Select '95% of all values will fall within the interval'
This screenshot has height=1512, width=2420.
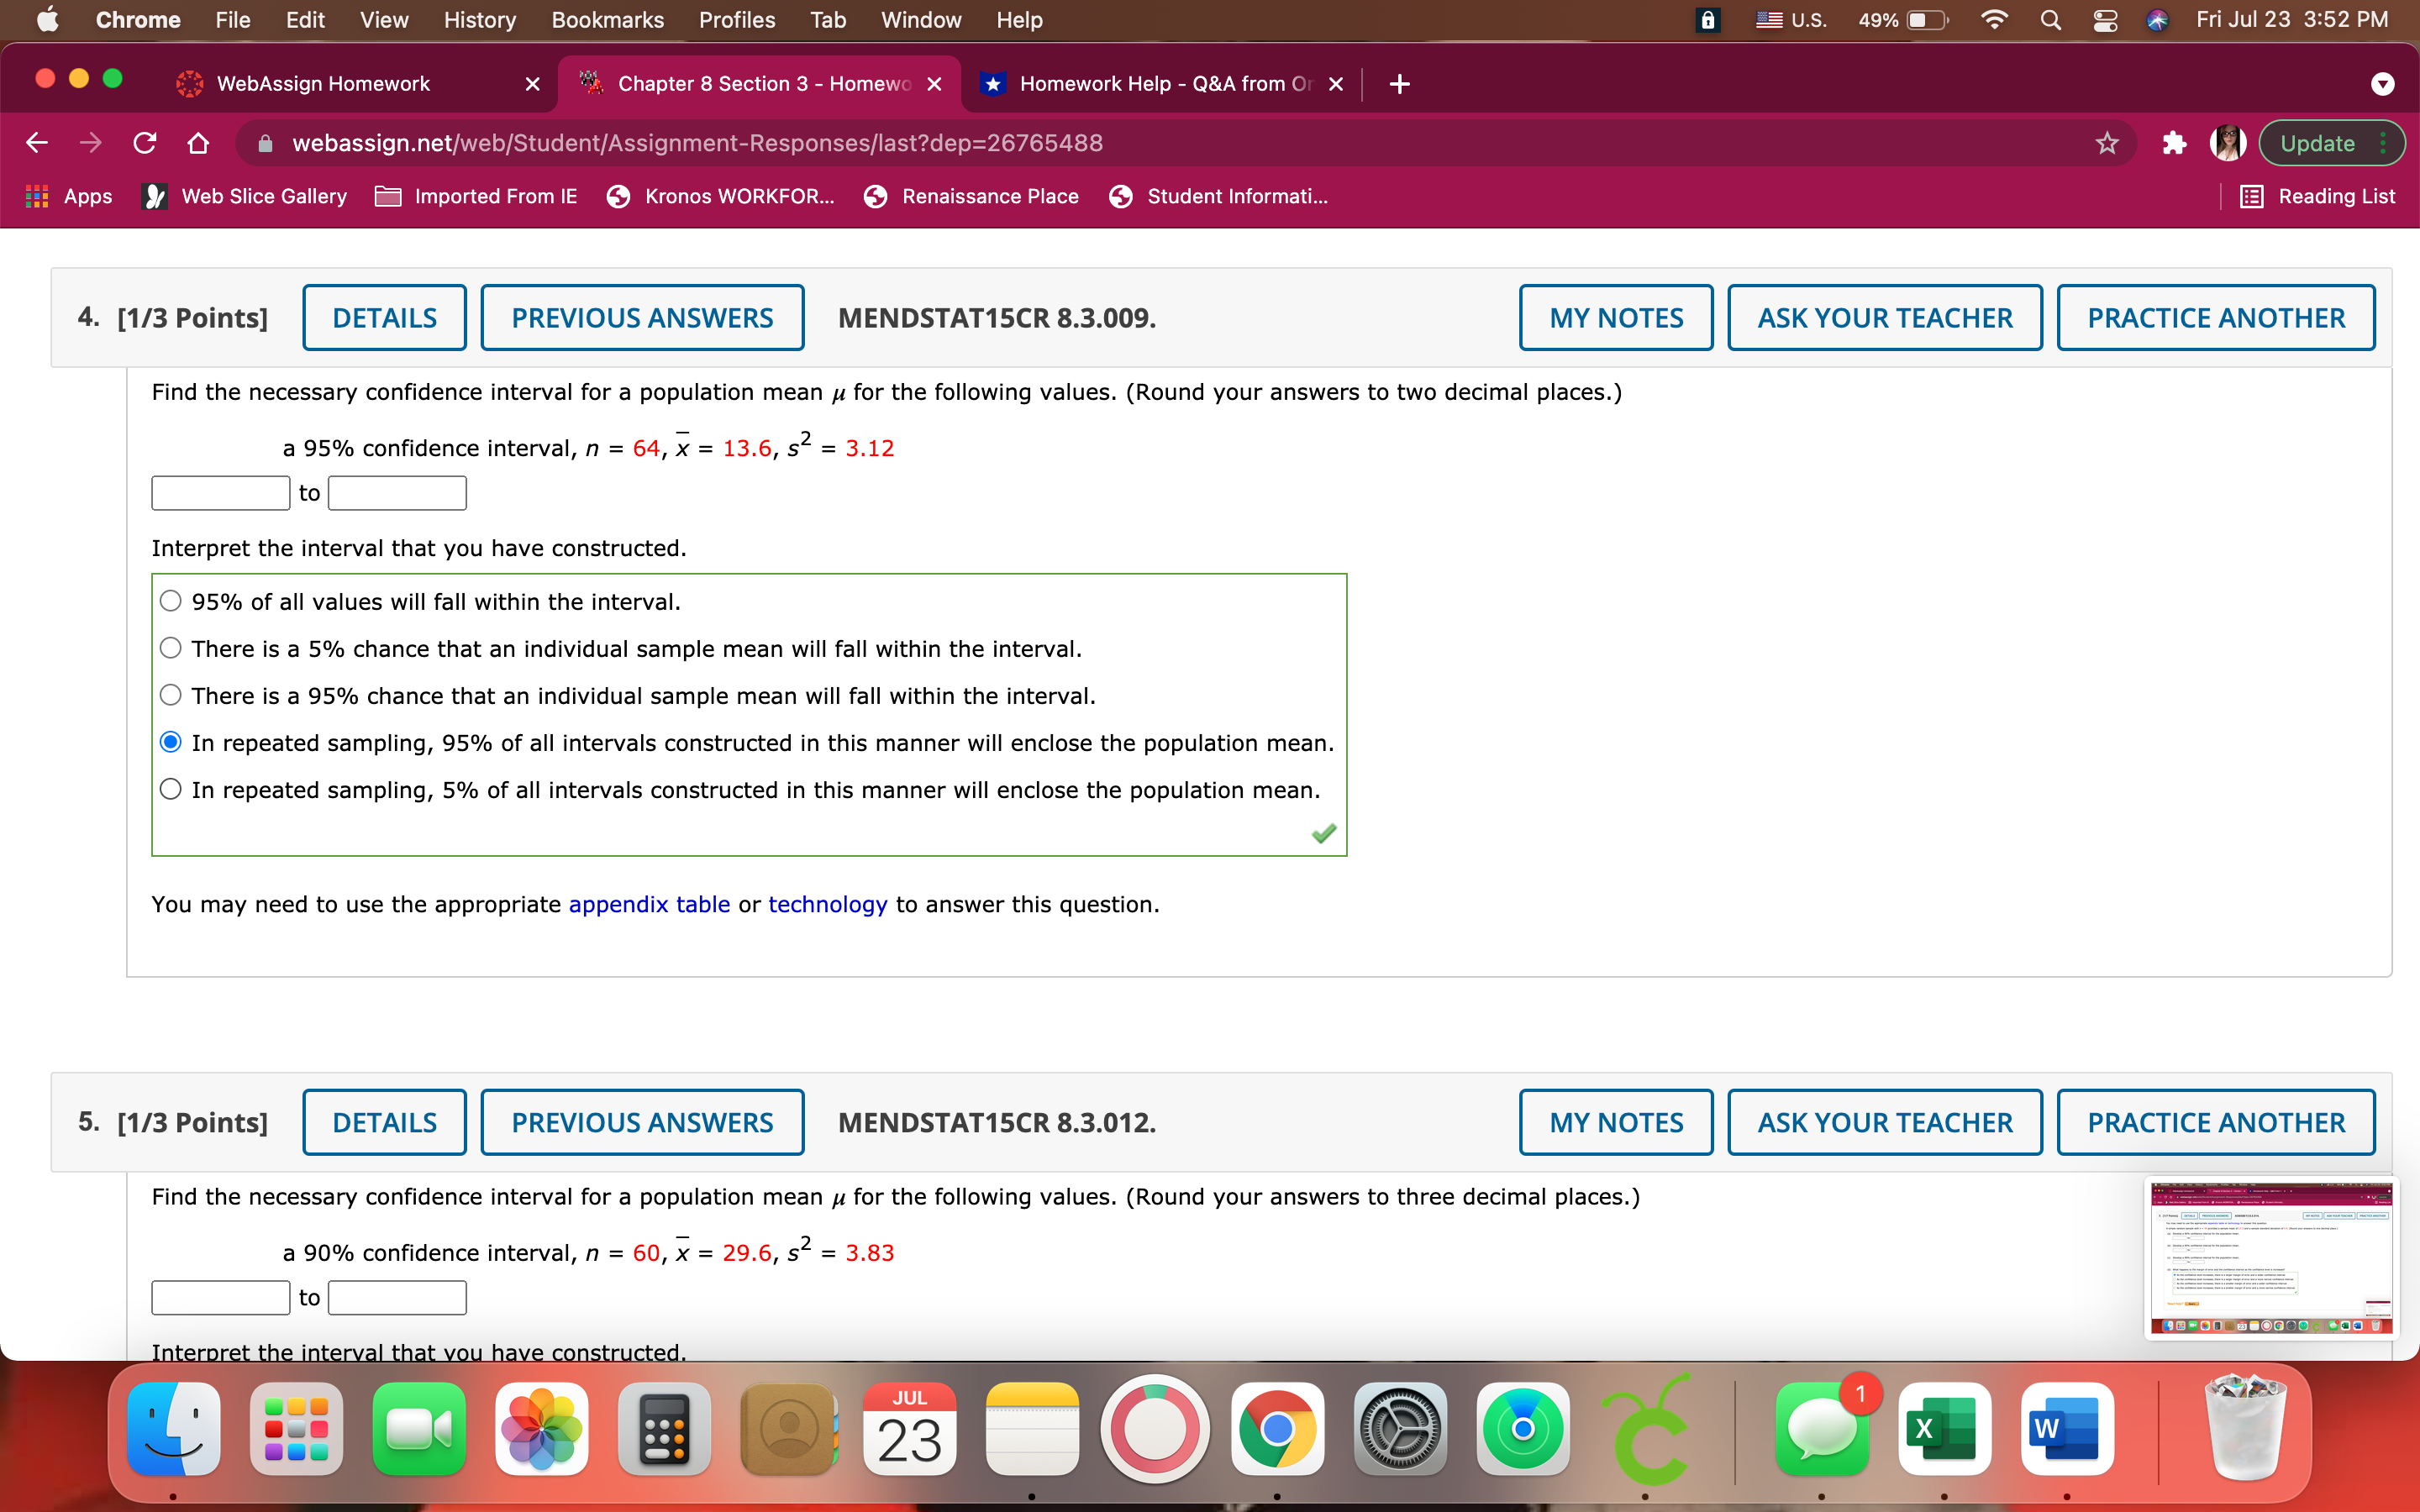[170, 600]
